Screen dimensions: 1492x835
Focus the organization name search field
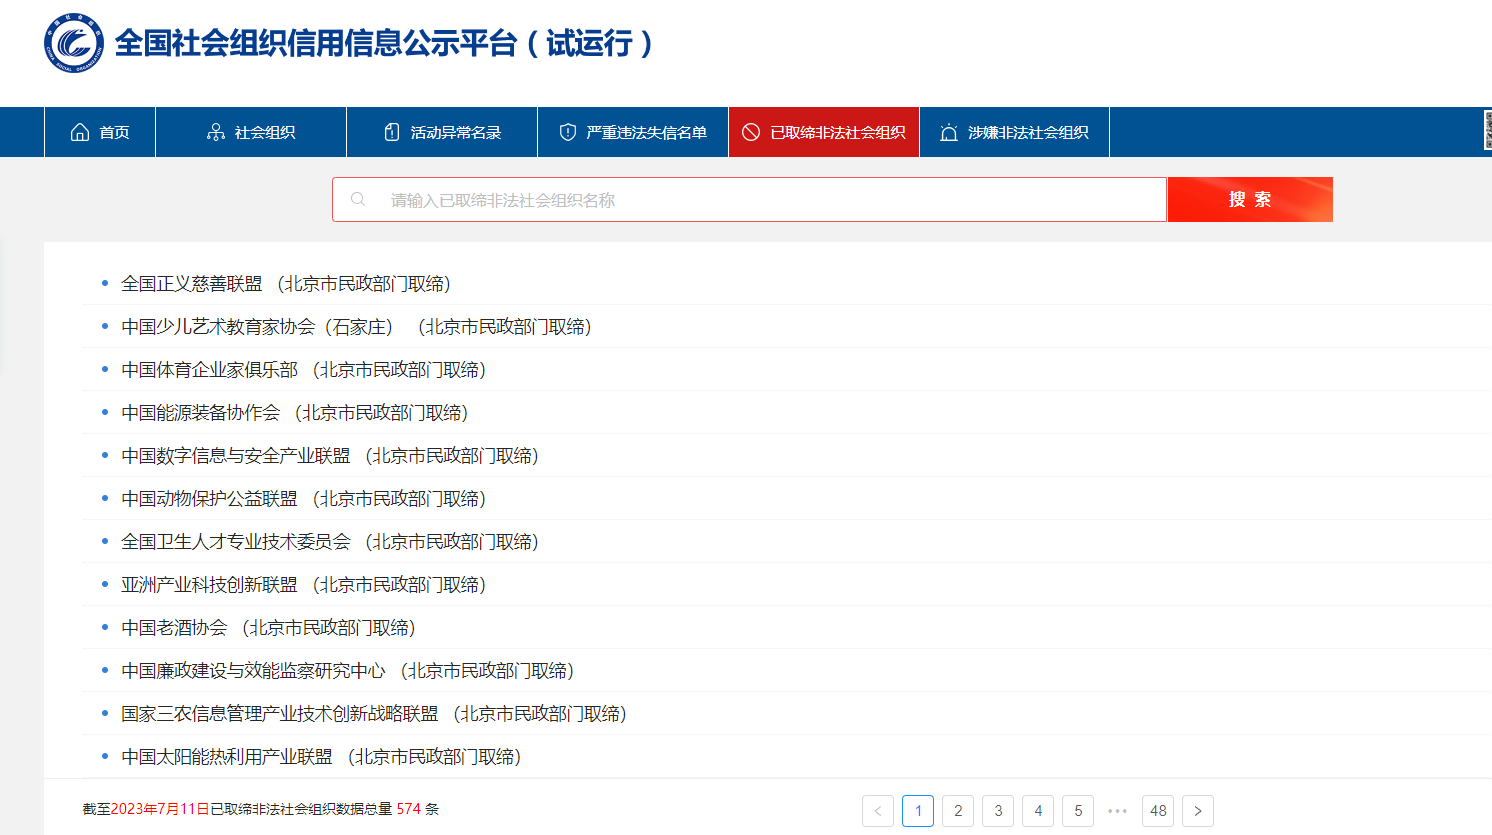click(x=750, y=200)
